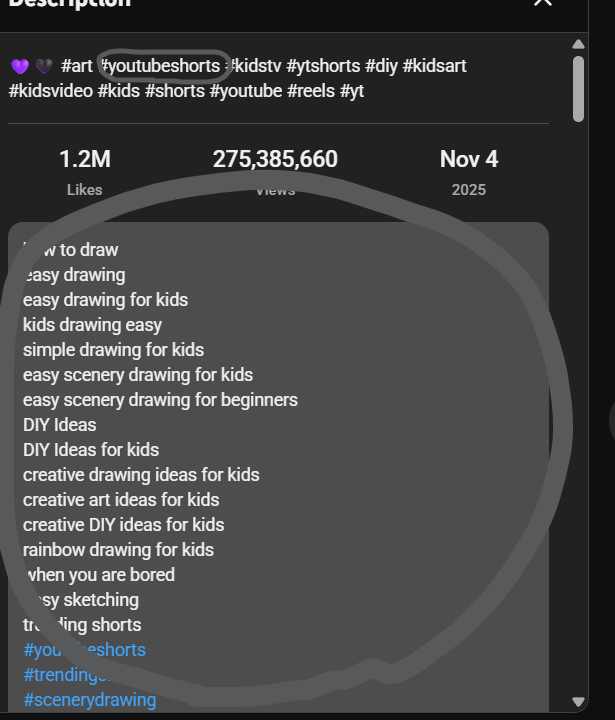Open the #diy hashtag link
This screenshot has height=720, width=615.
[x=382, y=66]
